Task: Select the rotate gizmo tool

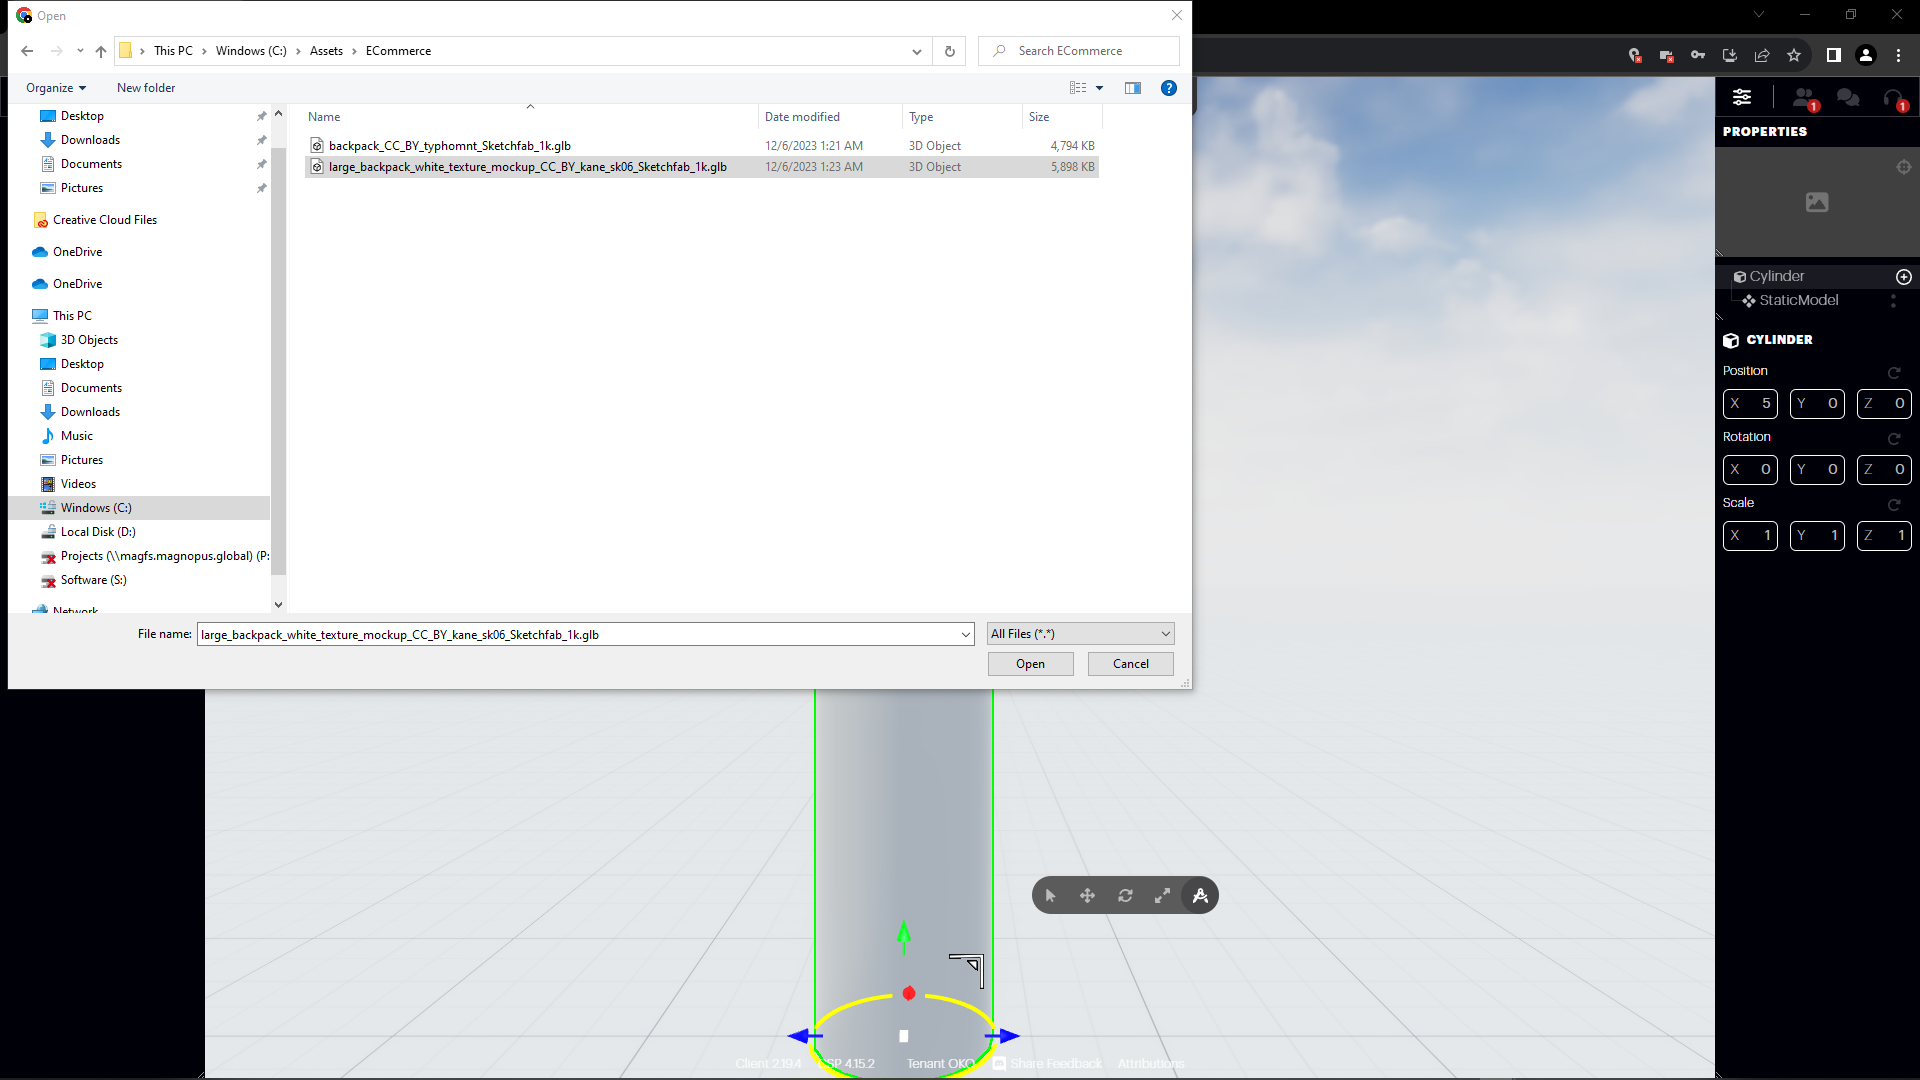Action: 1125,896
